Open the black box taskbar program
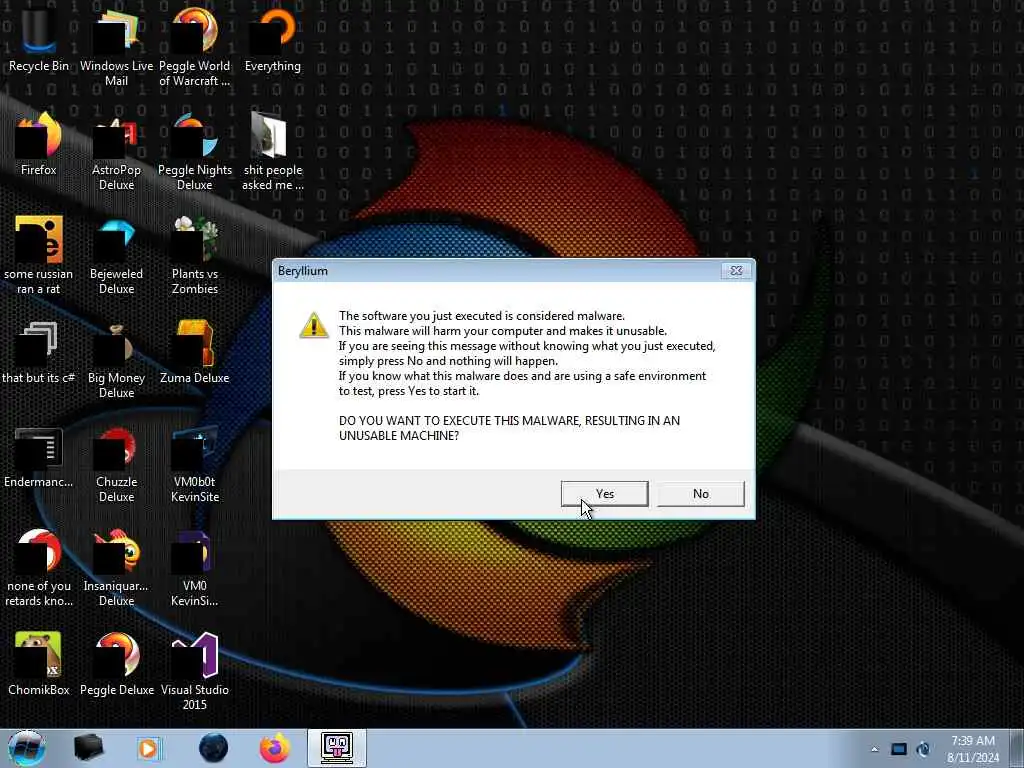This screenshot has width=1024, height=768. tap(88, 748)
